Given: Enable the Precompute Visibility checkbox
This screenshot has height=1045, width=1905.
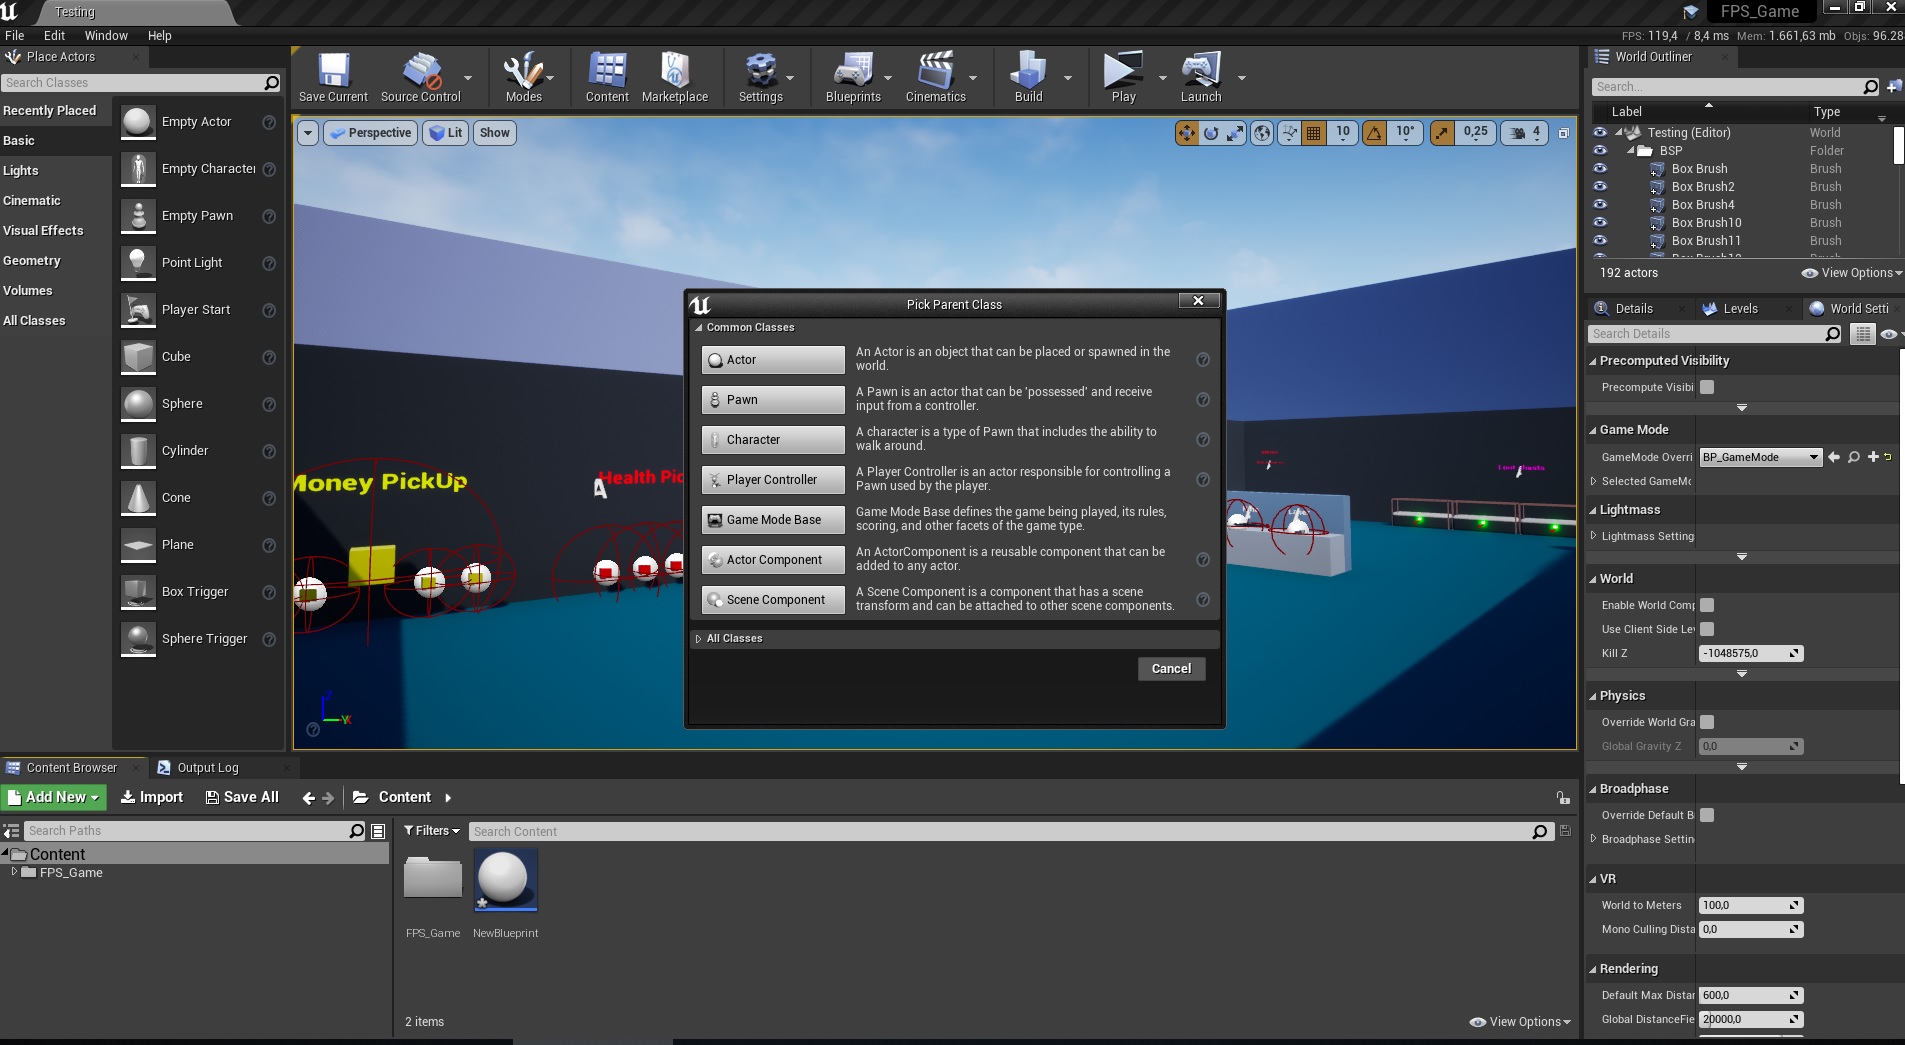Looking at the screenshot, I should pyautogui.click(x=1707, y=387).
